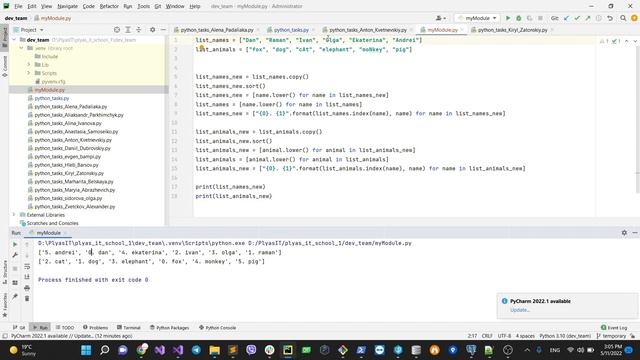Collapse all nodes in the Project panel
Image resolution: width=640 pixels, height=360 pixels.
click(x=138, y=30)
